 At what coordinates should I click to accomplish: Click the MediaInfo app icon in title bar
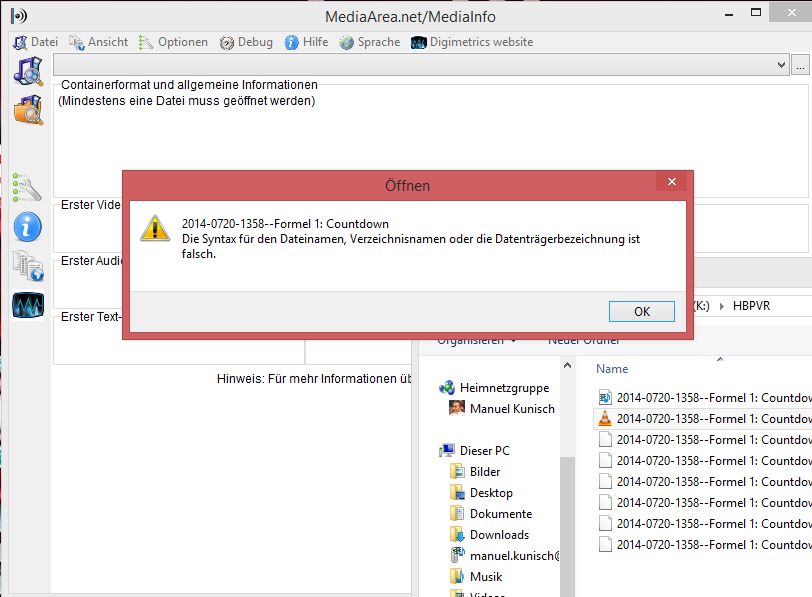click(18, 16)
